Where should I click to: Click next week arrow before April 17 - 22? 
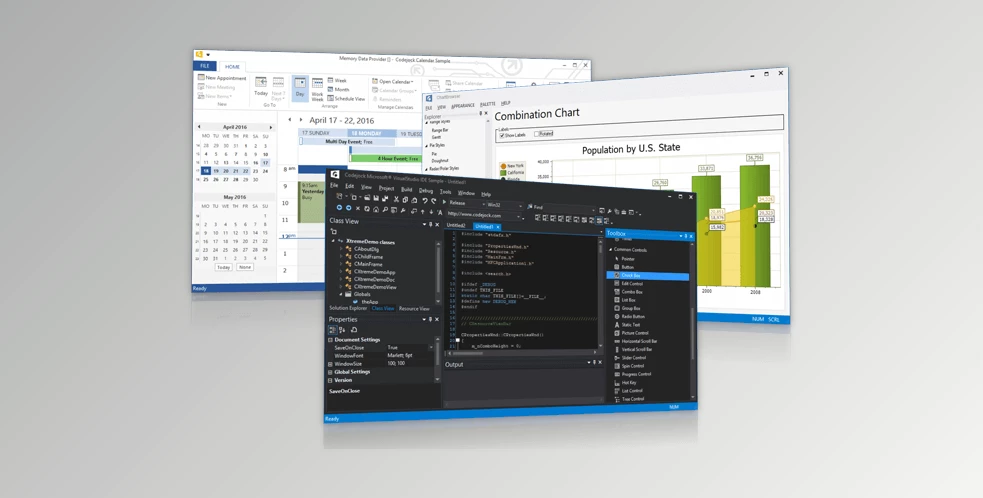coord(301,120)
